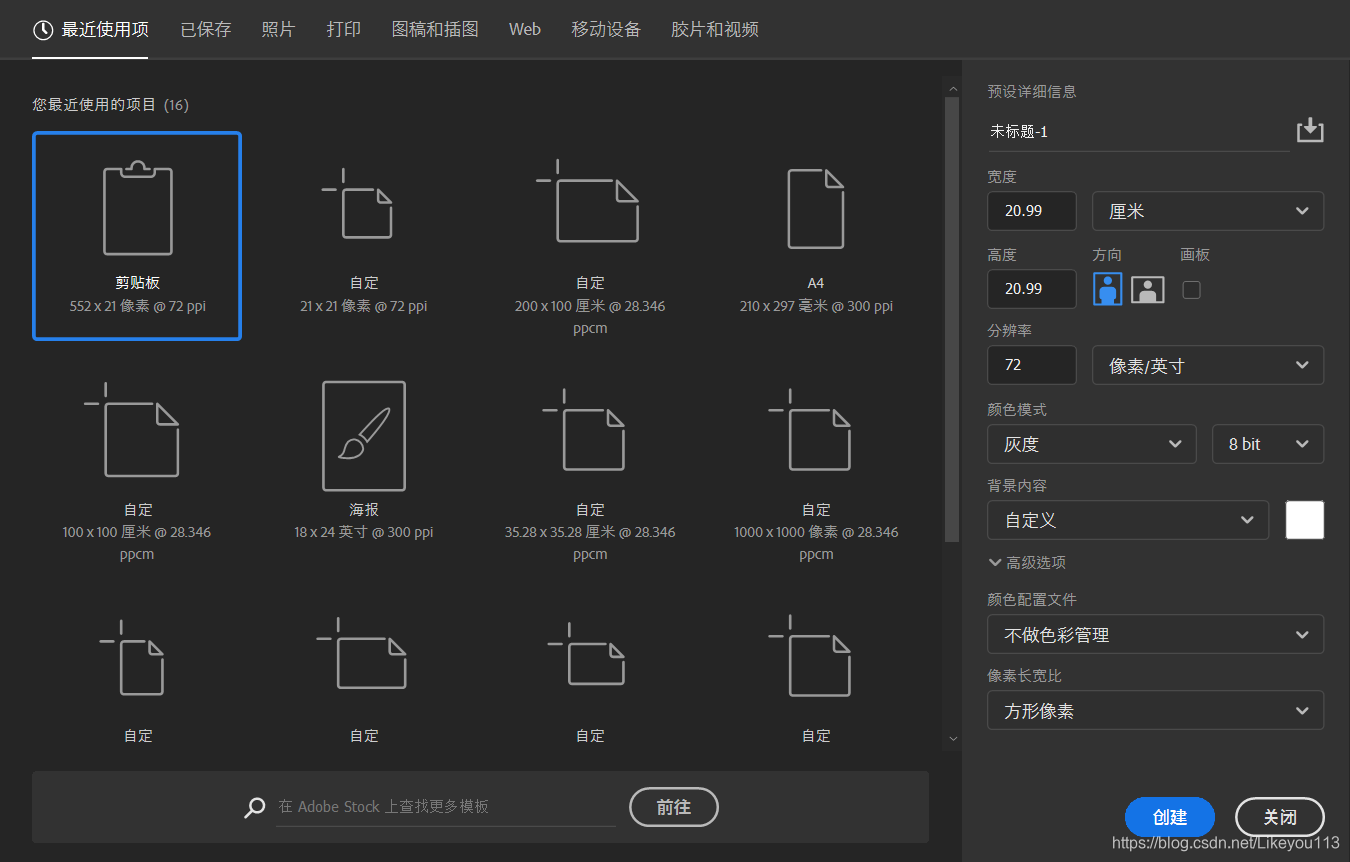The width and height of the screenshot is (1350, 862).
Task: Open the 方形像素 pixel aspect ratio dropdown
Action: coord(1156,711)
